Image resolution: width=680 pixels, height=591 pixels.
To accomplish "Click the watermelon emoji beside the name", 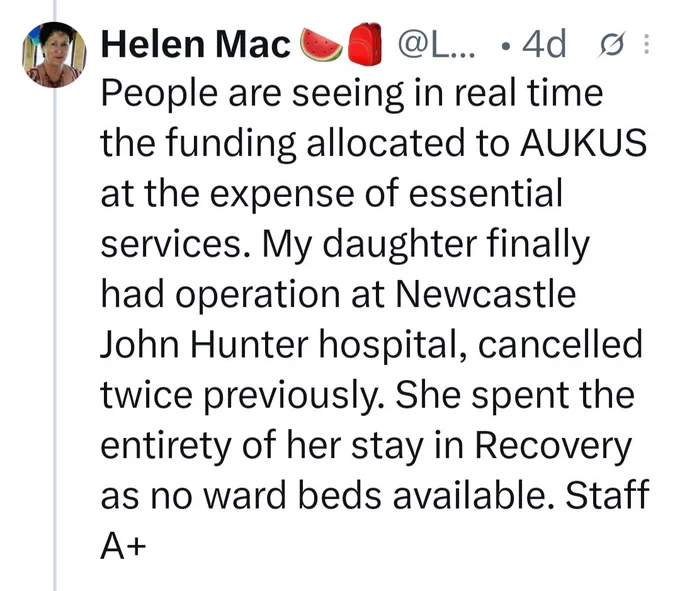I will click(x=321, y=45).
